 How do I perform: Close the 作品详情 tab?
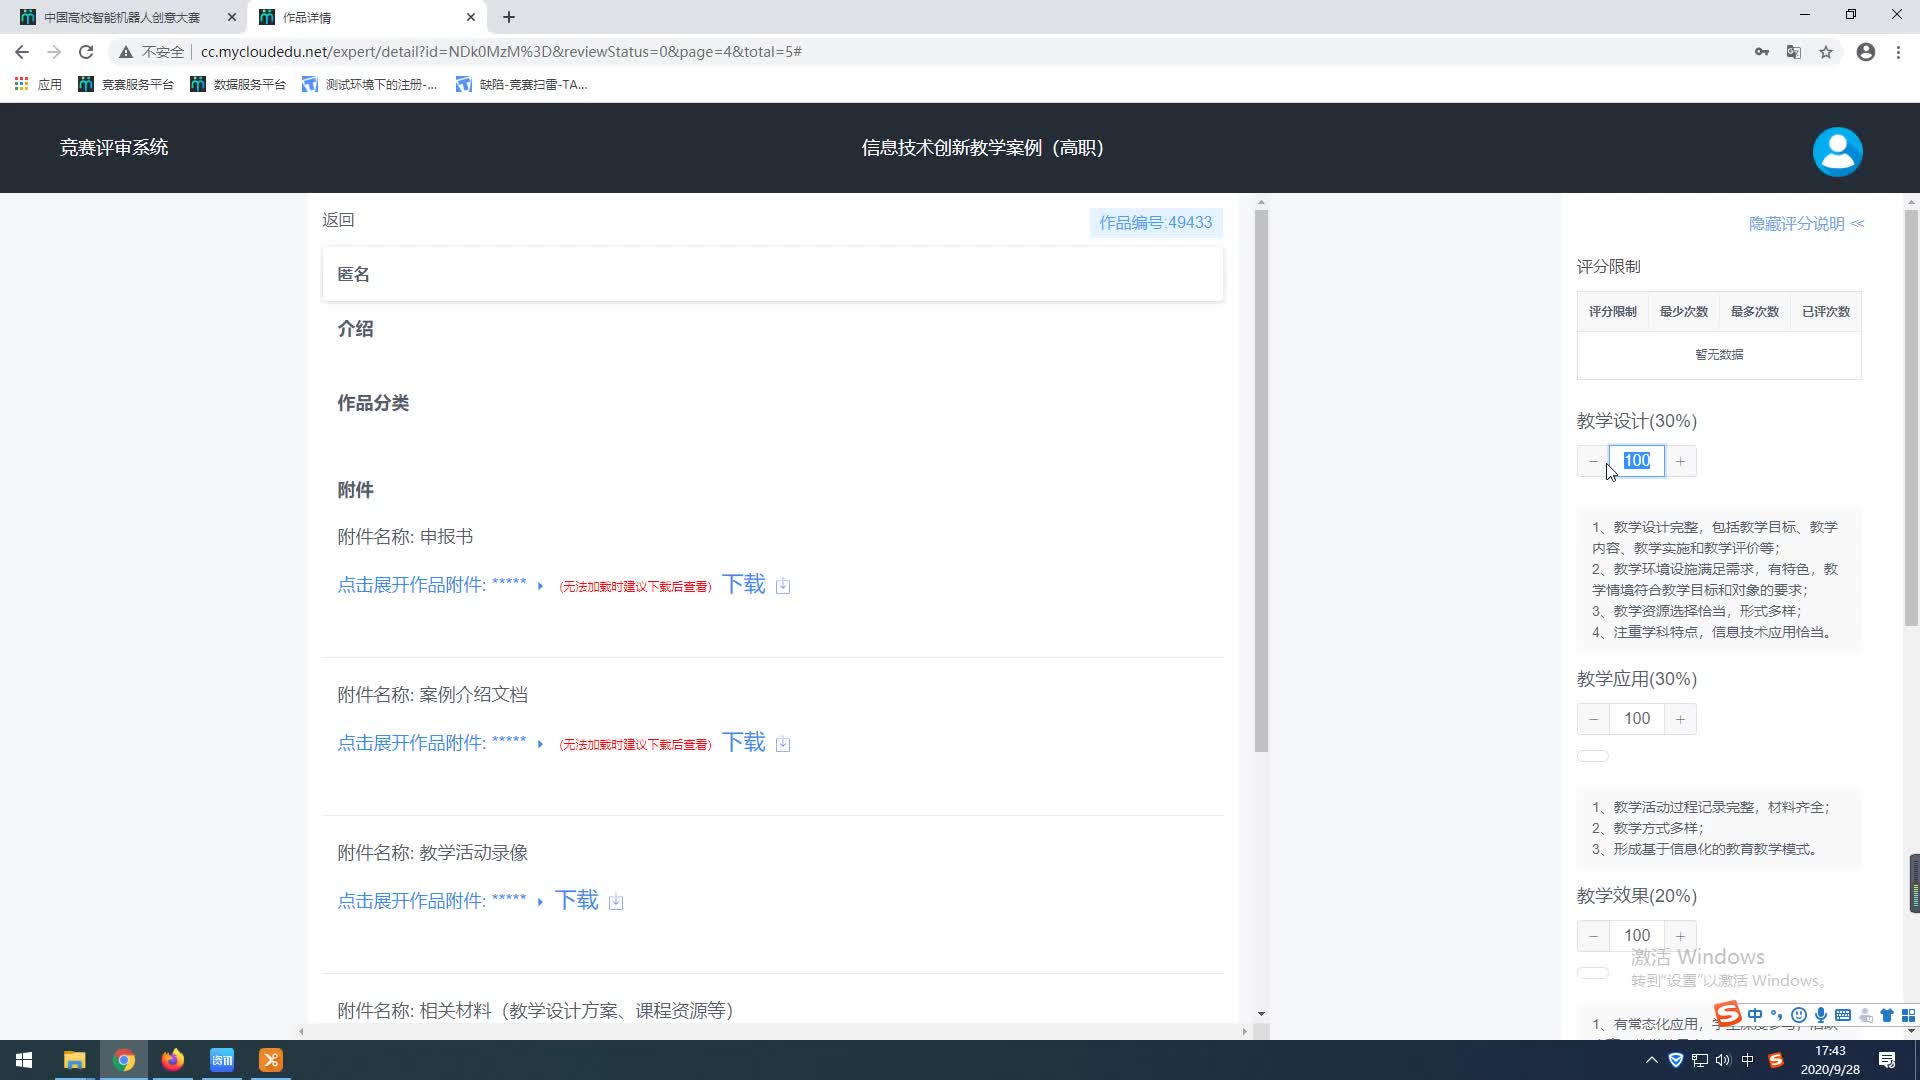click(471, 17)
